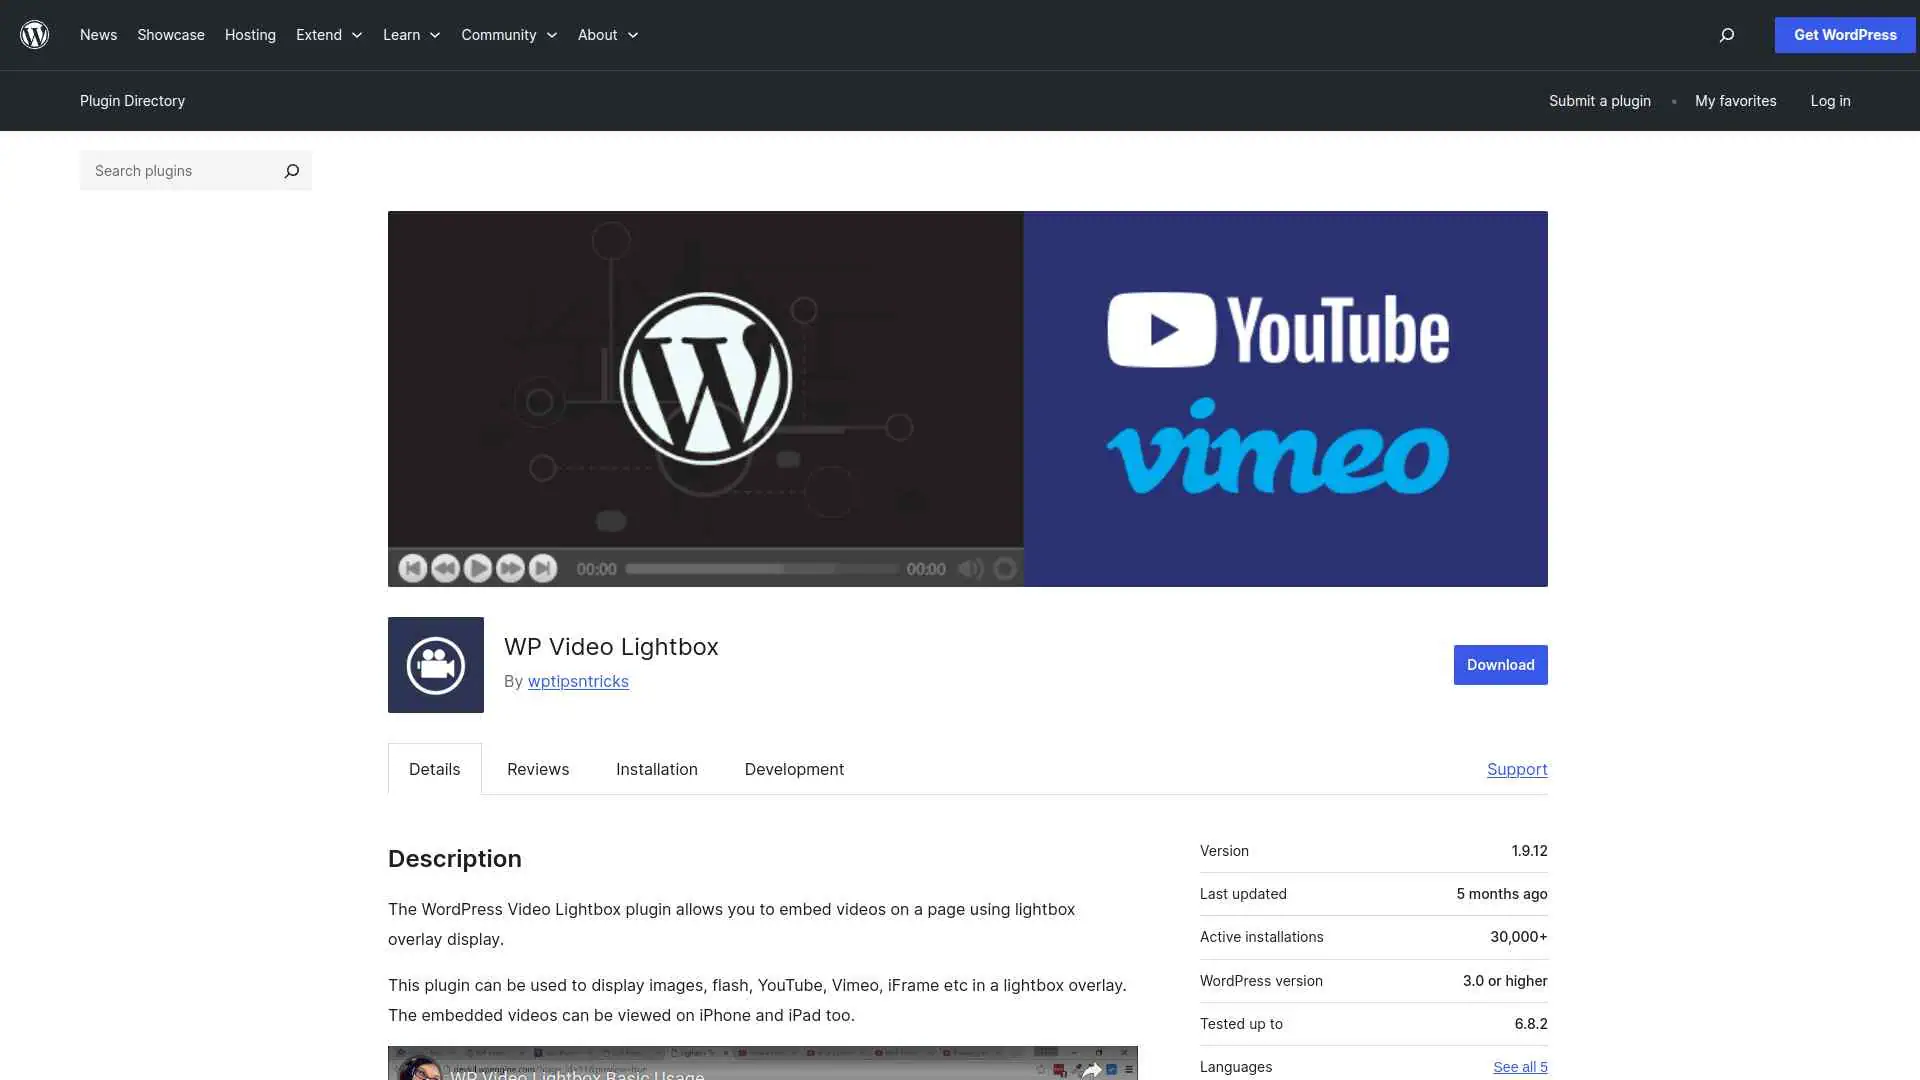The width and height of the screenshot is (1920, 1080).
Task: Click the rewind icon in the banner player
Action: [446, 568]
